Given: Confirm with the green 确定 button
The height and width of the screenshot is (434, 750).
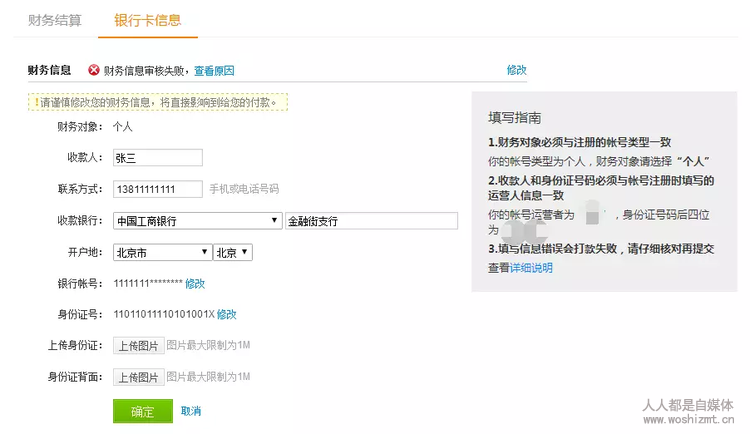Looking at the screenshot, I should pos(143,411).
